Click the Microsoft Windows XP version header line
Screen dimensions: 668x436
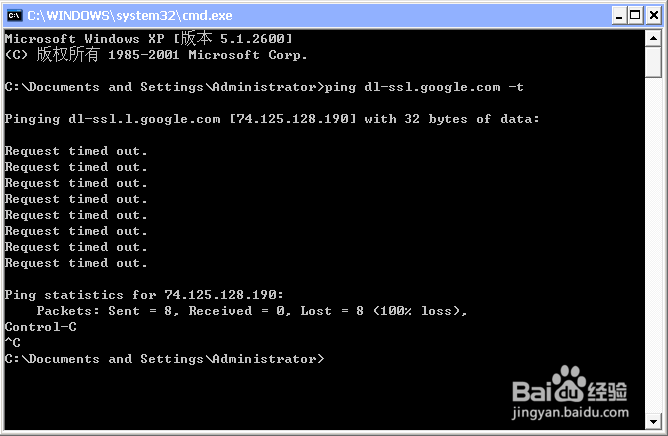149,39
